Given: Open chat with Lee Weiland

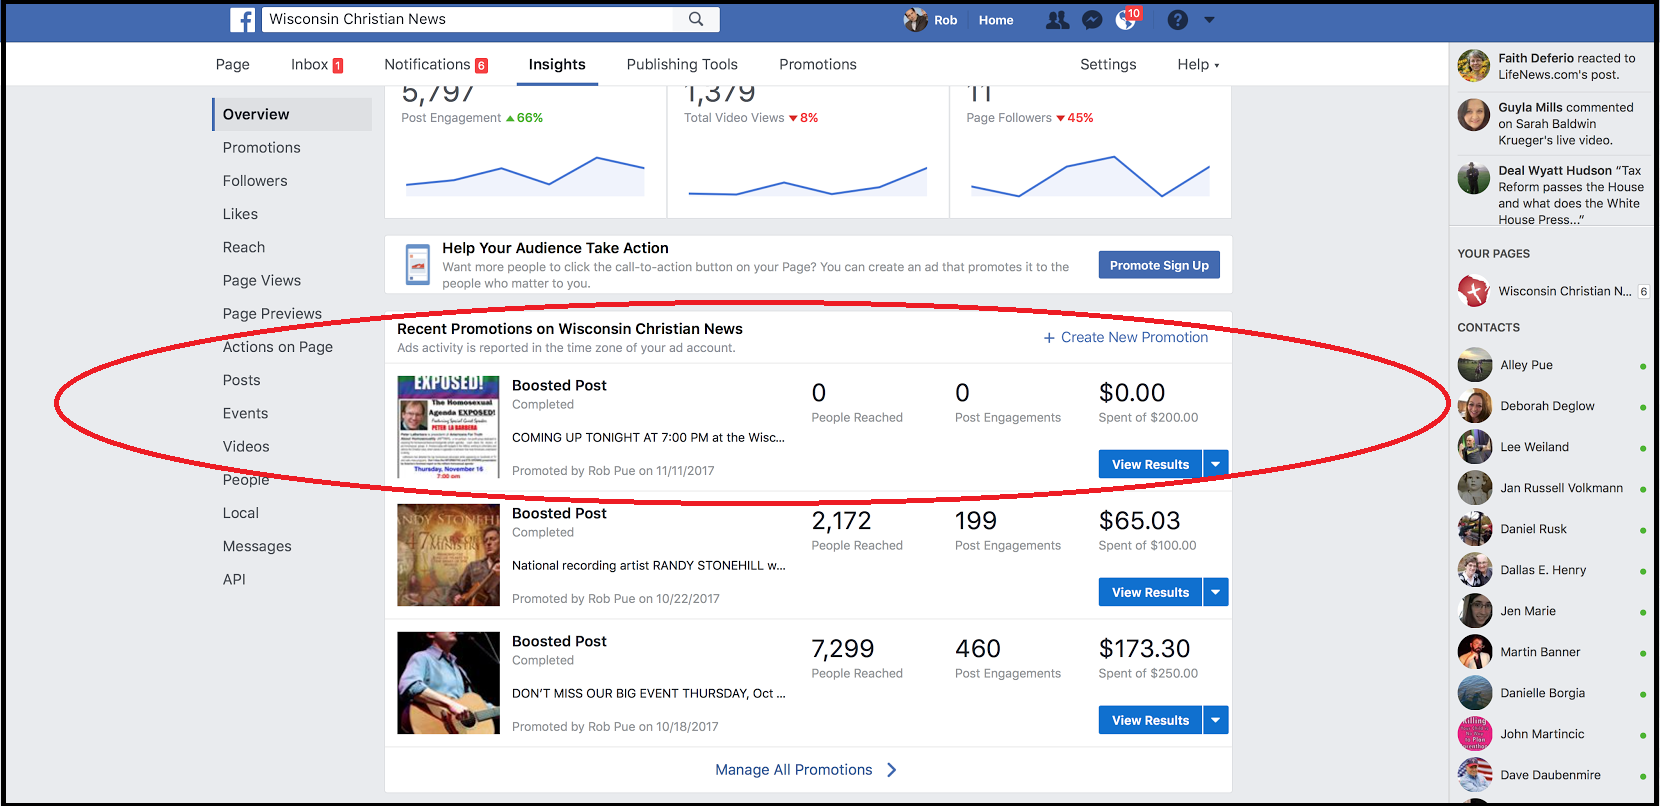Looking at the screenshot, I should 1551,447.
